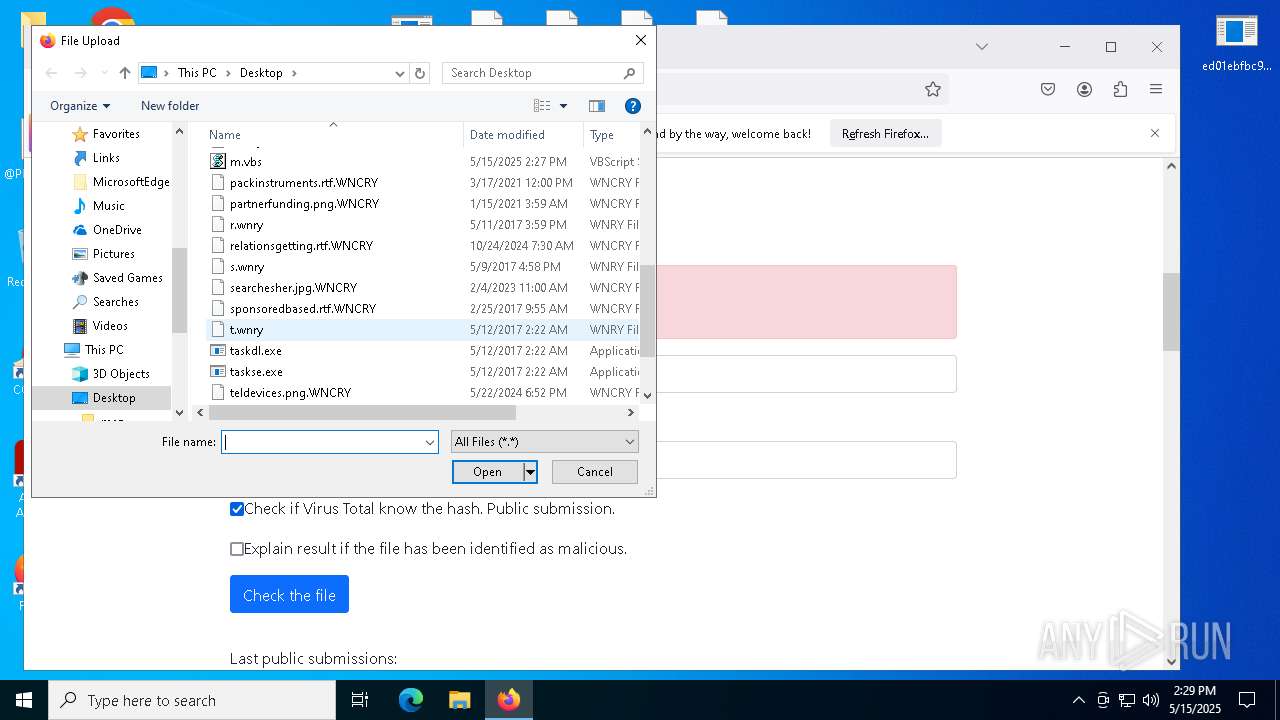Enable Explain result if malicious checkbox
1280x720 pixels.
pos(237,549)
